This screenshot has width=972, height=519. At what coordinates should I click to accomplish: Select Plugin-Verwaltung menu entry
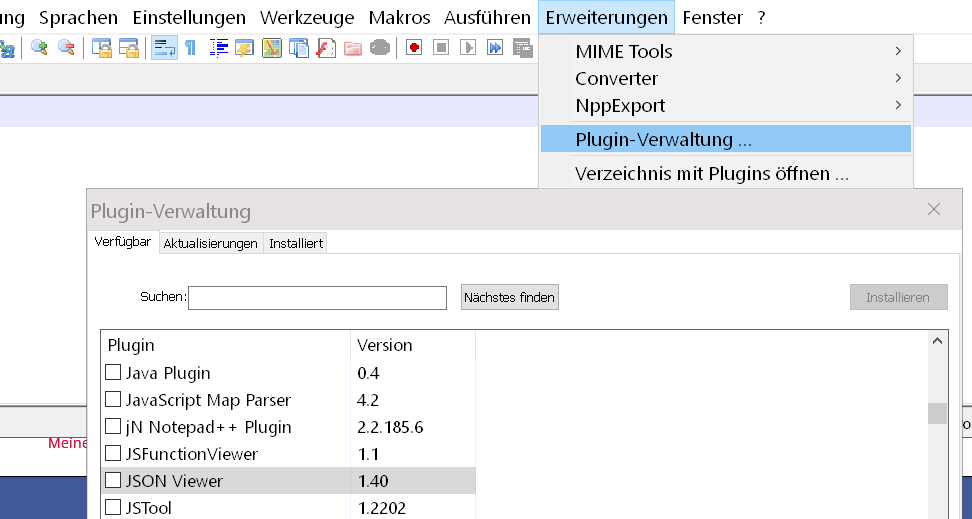(x=726, y=139)
